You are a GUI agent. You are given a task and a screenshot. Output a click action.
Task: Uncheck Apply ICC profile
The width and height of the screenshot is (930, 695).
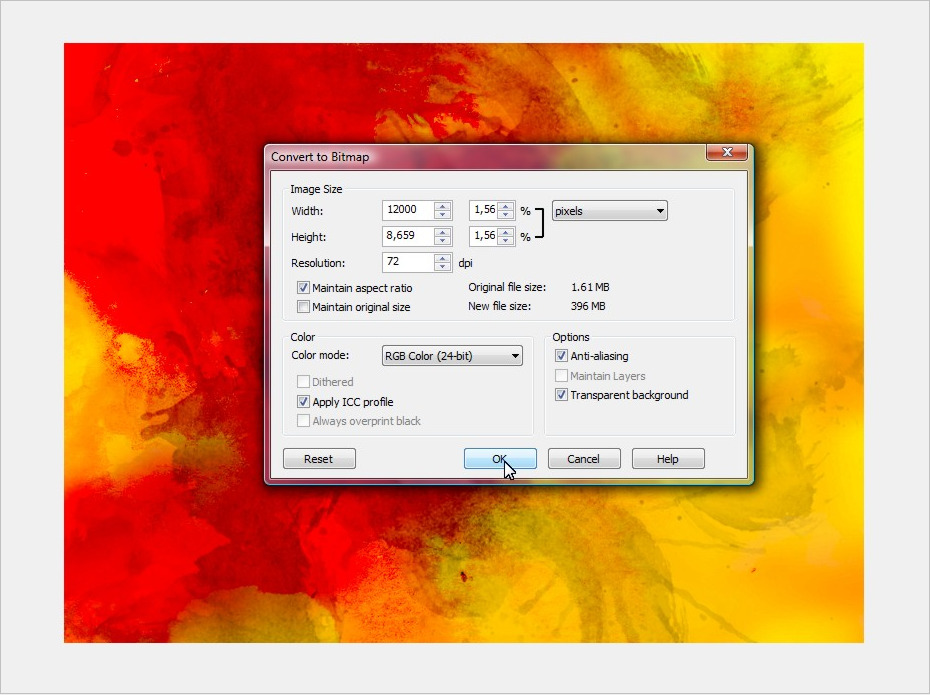tap(304, 402)
